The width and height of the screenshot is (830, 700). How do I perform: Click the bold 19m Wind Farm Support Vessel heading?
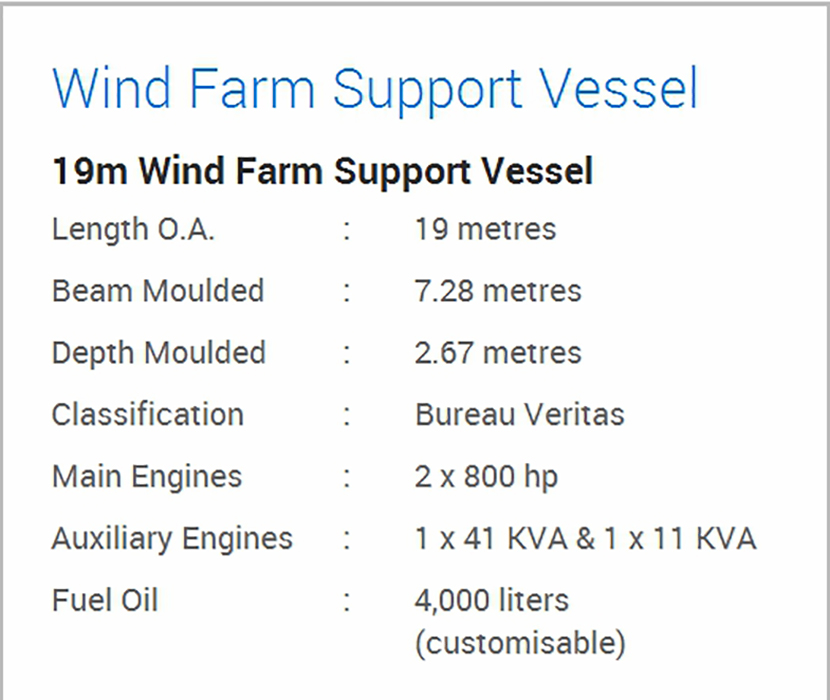point(322,171)
